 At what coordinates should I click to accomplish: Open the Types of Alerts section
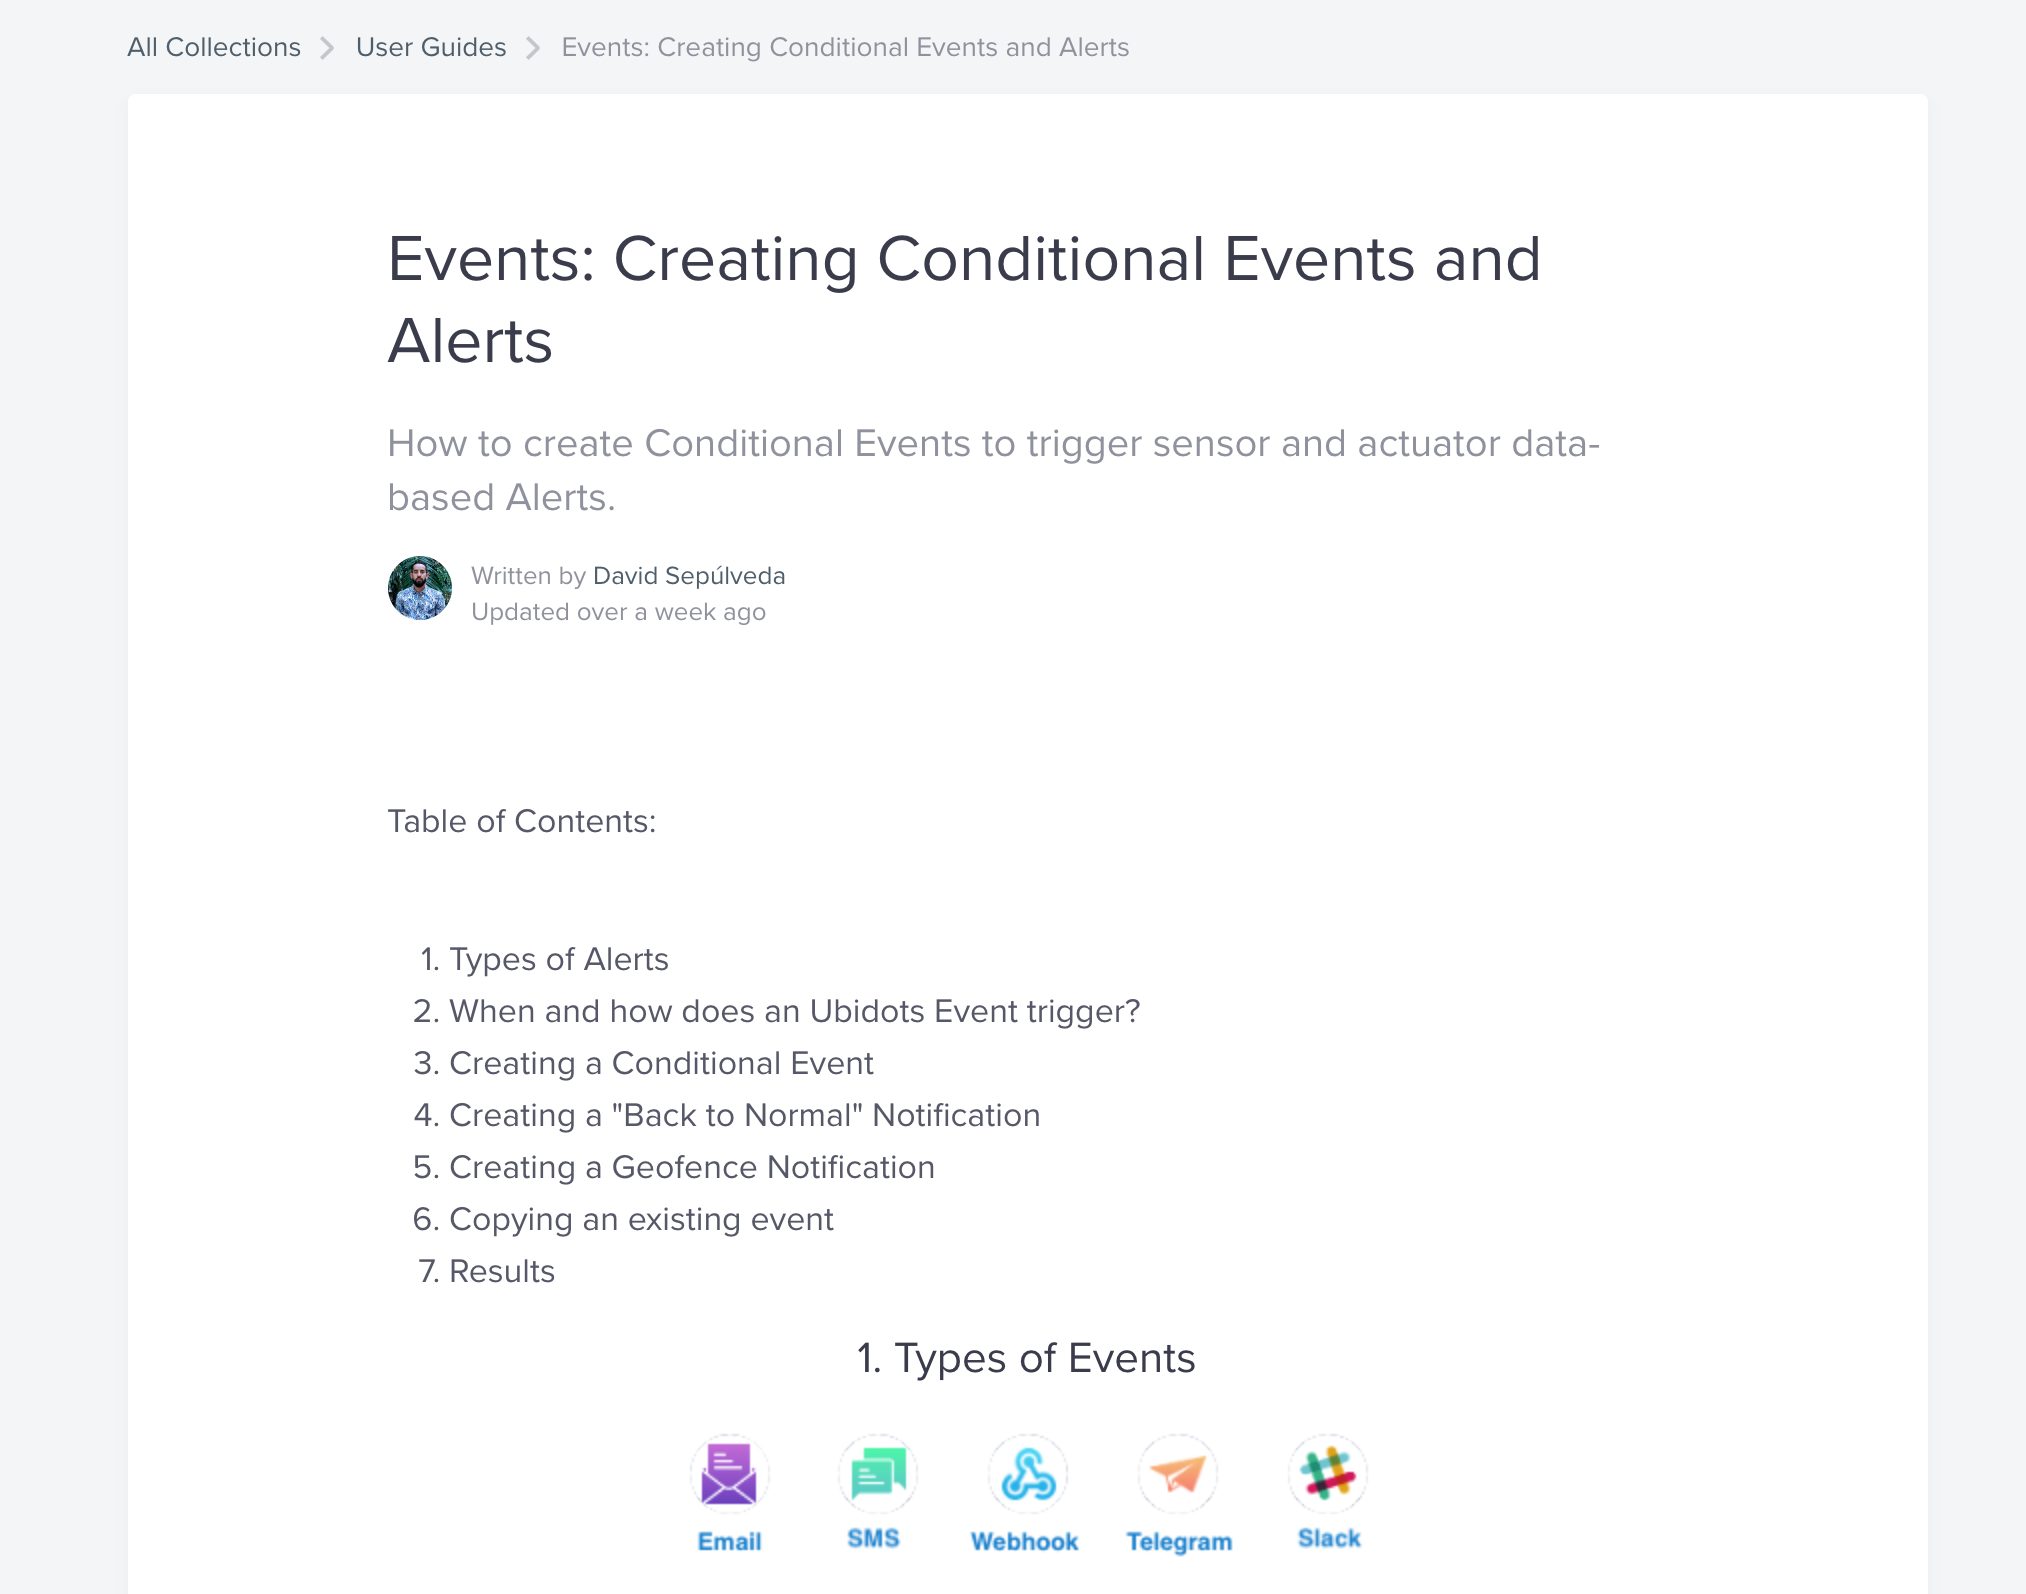tap(559, 959)
